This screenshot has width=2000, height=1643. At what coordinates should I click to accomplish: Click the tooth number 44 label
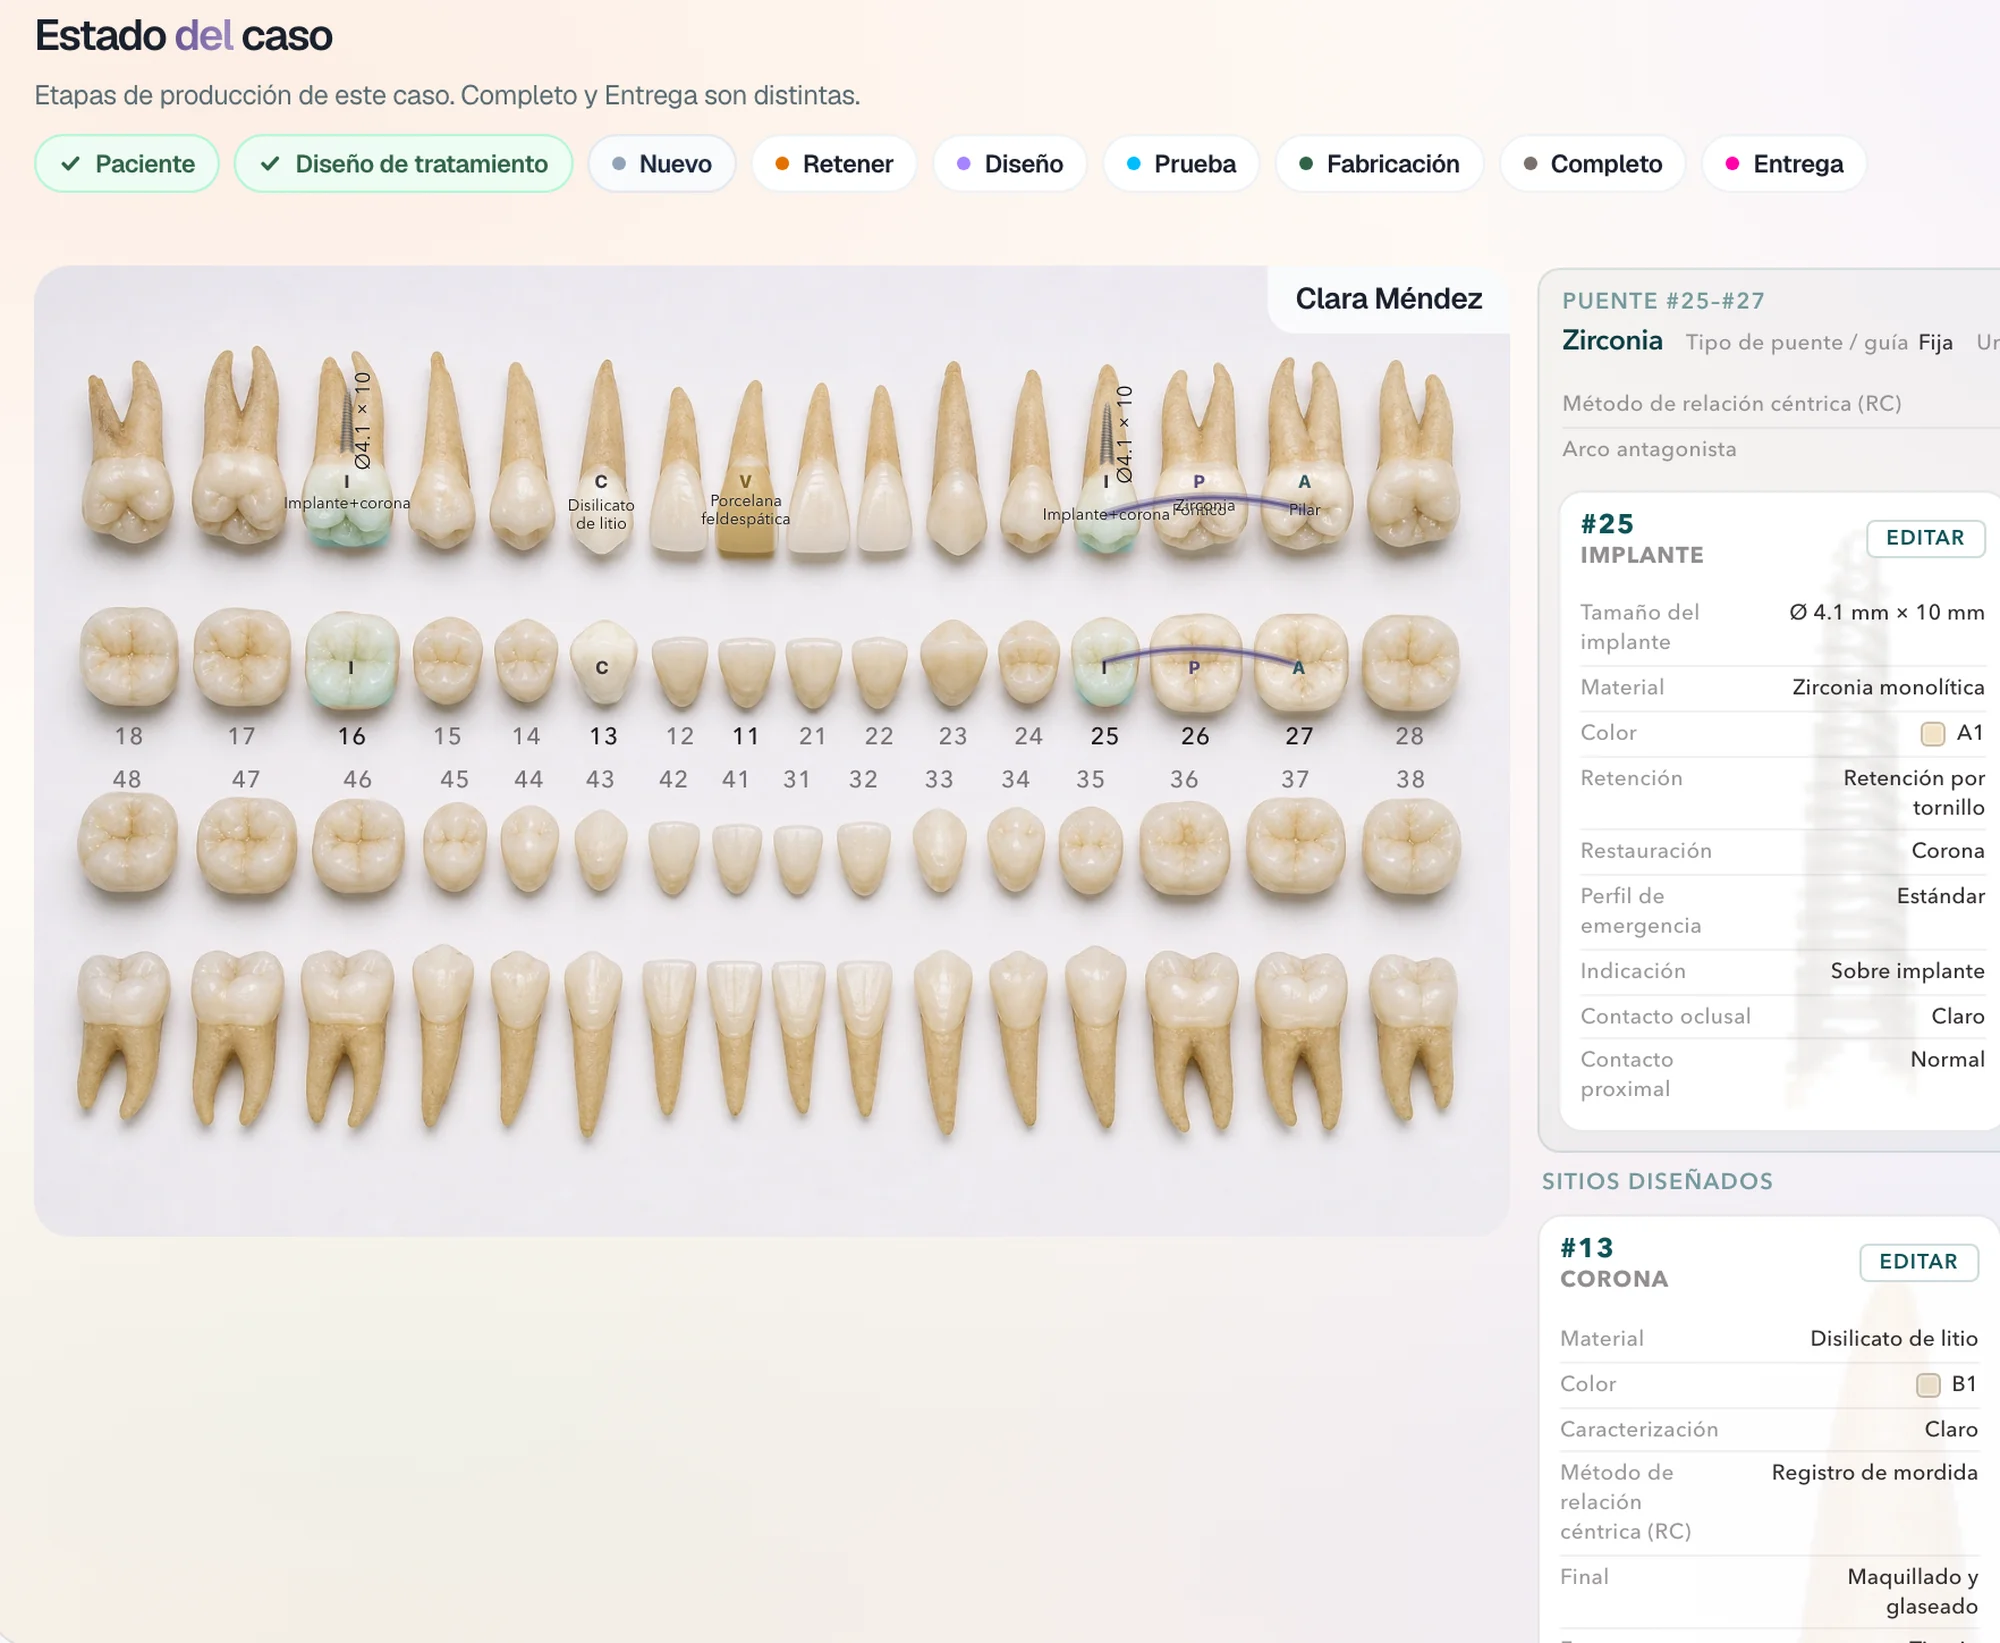[528, 780]
